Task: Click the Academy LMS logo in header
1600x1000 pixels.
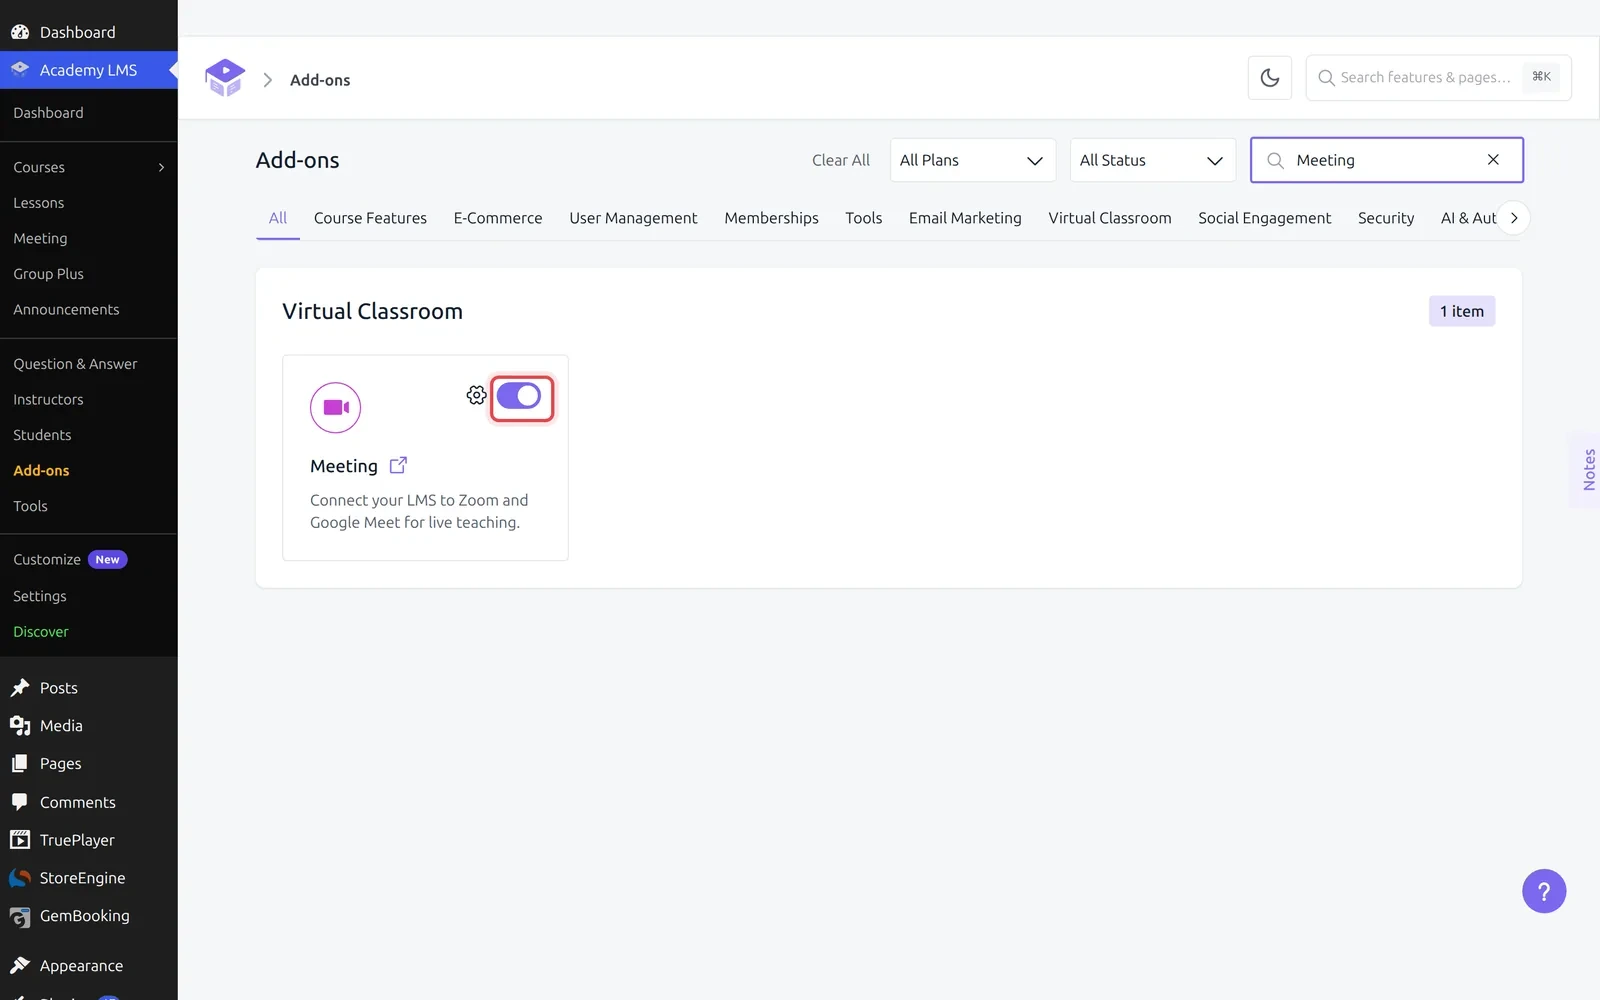Action: [225, 78]
